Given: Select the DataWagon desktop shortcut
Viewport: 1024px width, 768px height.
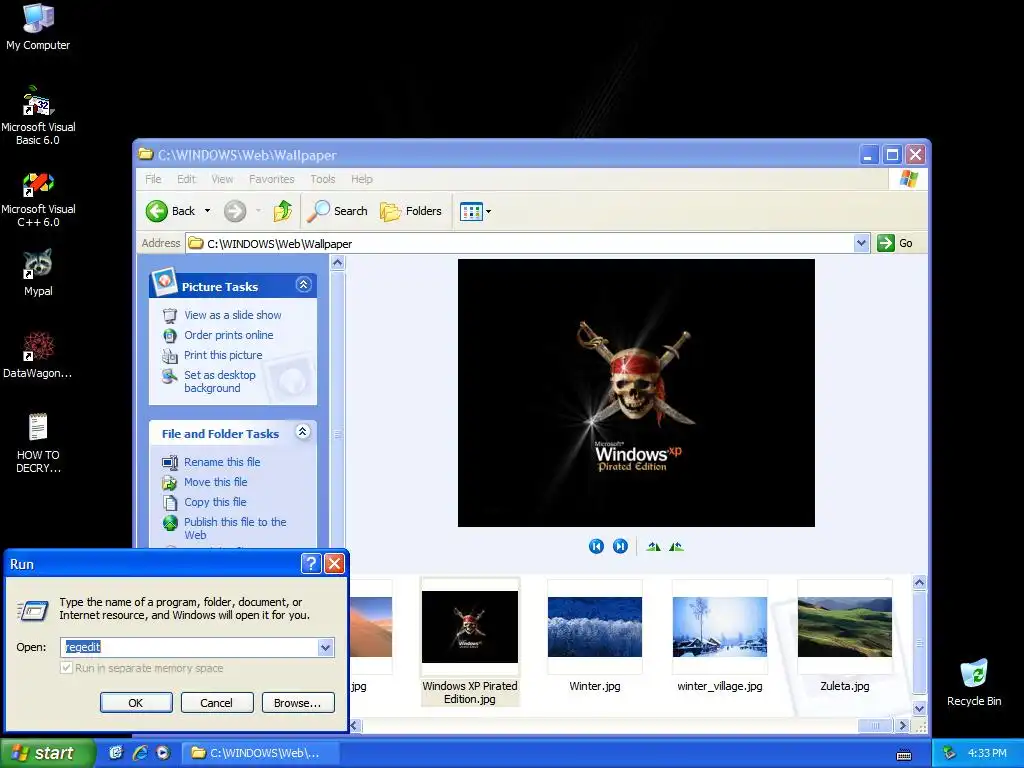Looking at the screenshot, I should tap(38, 355).
